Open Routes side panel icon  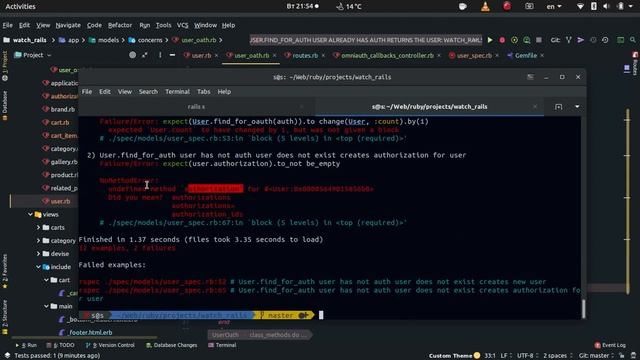pyautogui.click(x=635, y=65)
